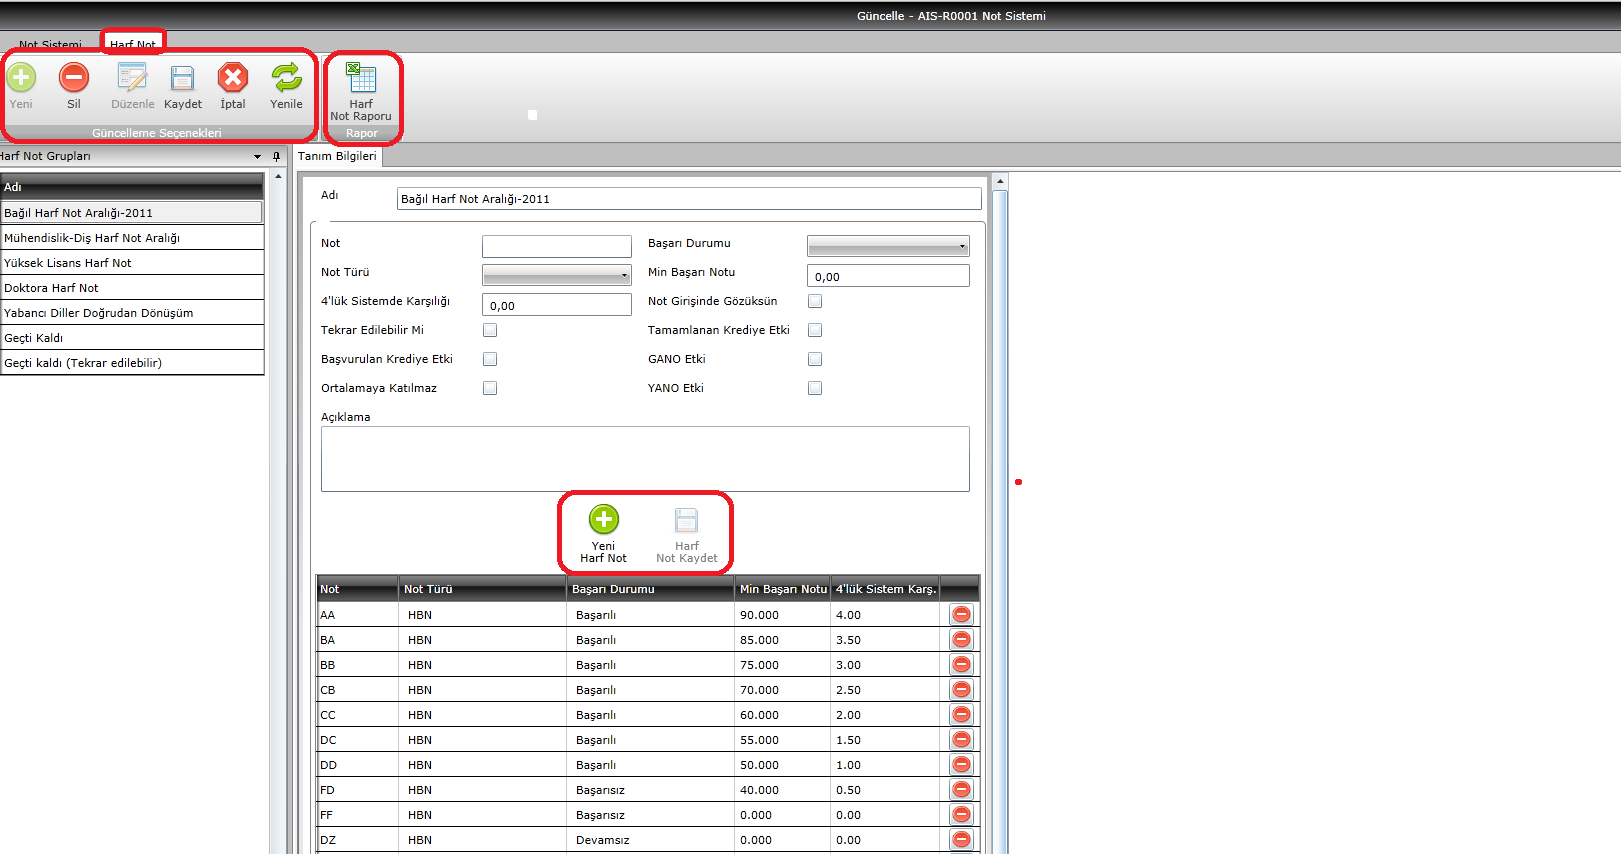Screen dimensions: 1621x854
Task: Click the Adı text field
Action: (689, 199)
